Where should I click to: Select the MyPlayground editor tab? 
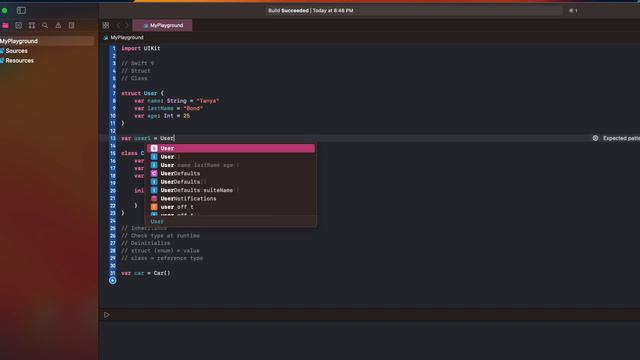point(162,25)
